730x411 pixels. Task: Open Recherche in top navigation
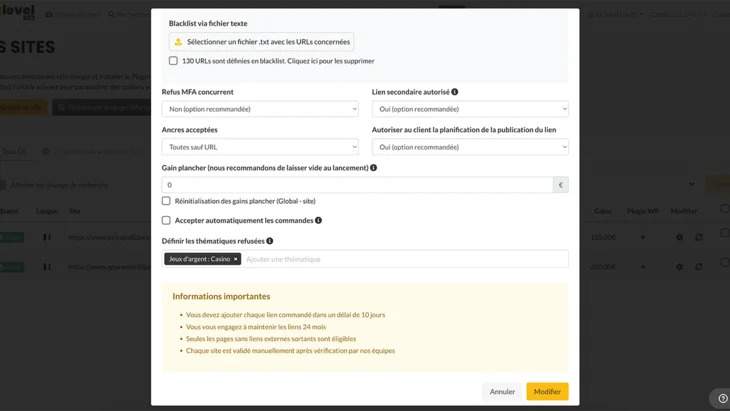(x=129, y=14)
